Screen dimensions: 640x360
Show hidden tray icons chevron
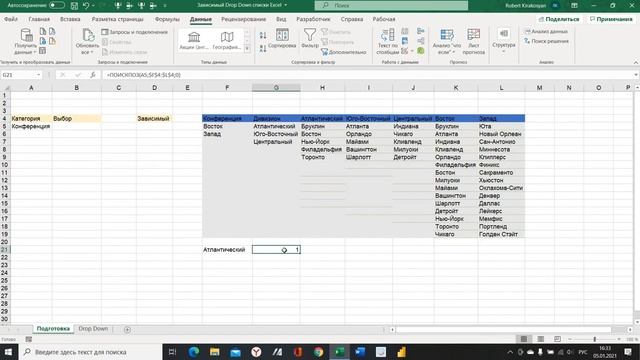coord(510,352)
